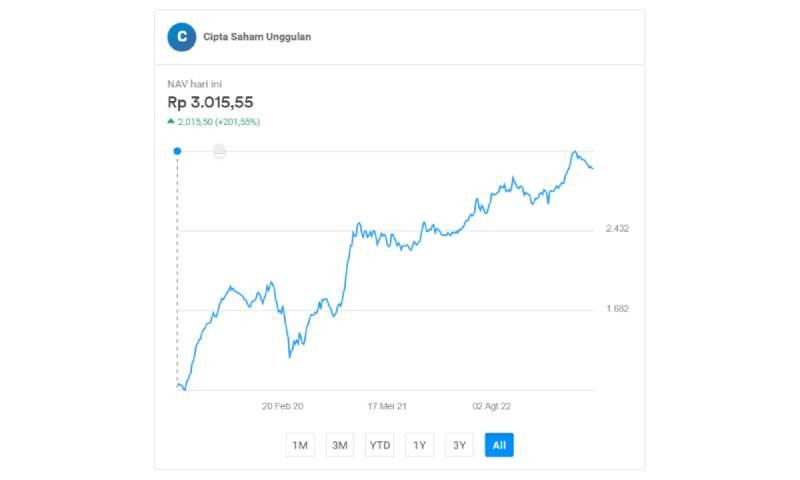Click the 02 Agt 22 date label
The width and height of the screenshot is (800, 480).
tap(492, 407)
